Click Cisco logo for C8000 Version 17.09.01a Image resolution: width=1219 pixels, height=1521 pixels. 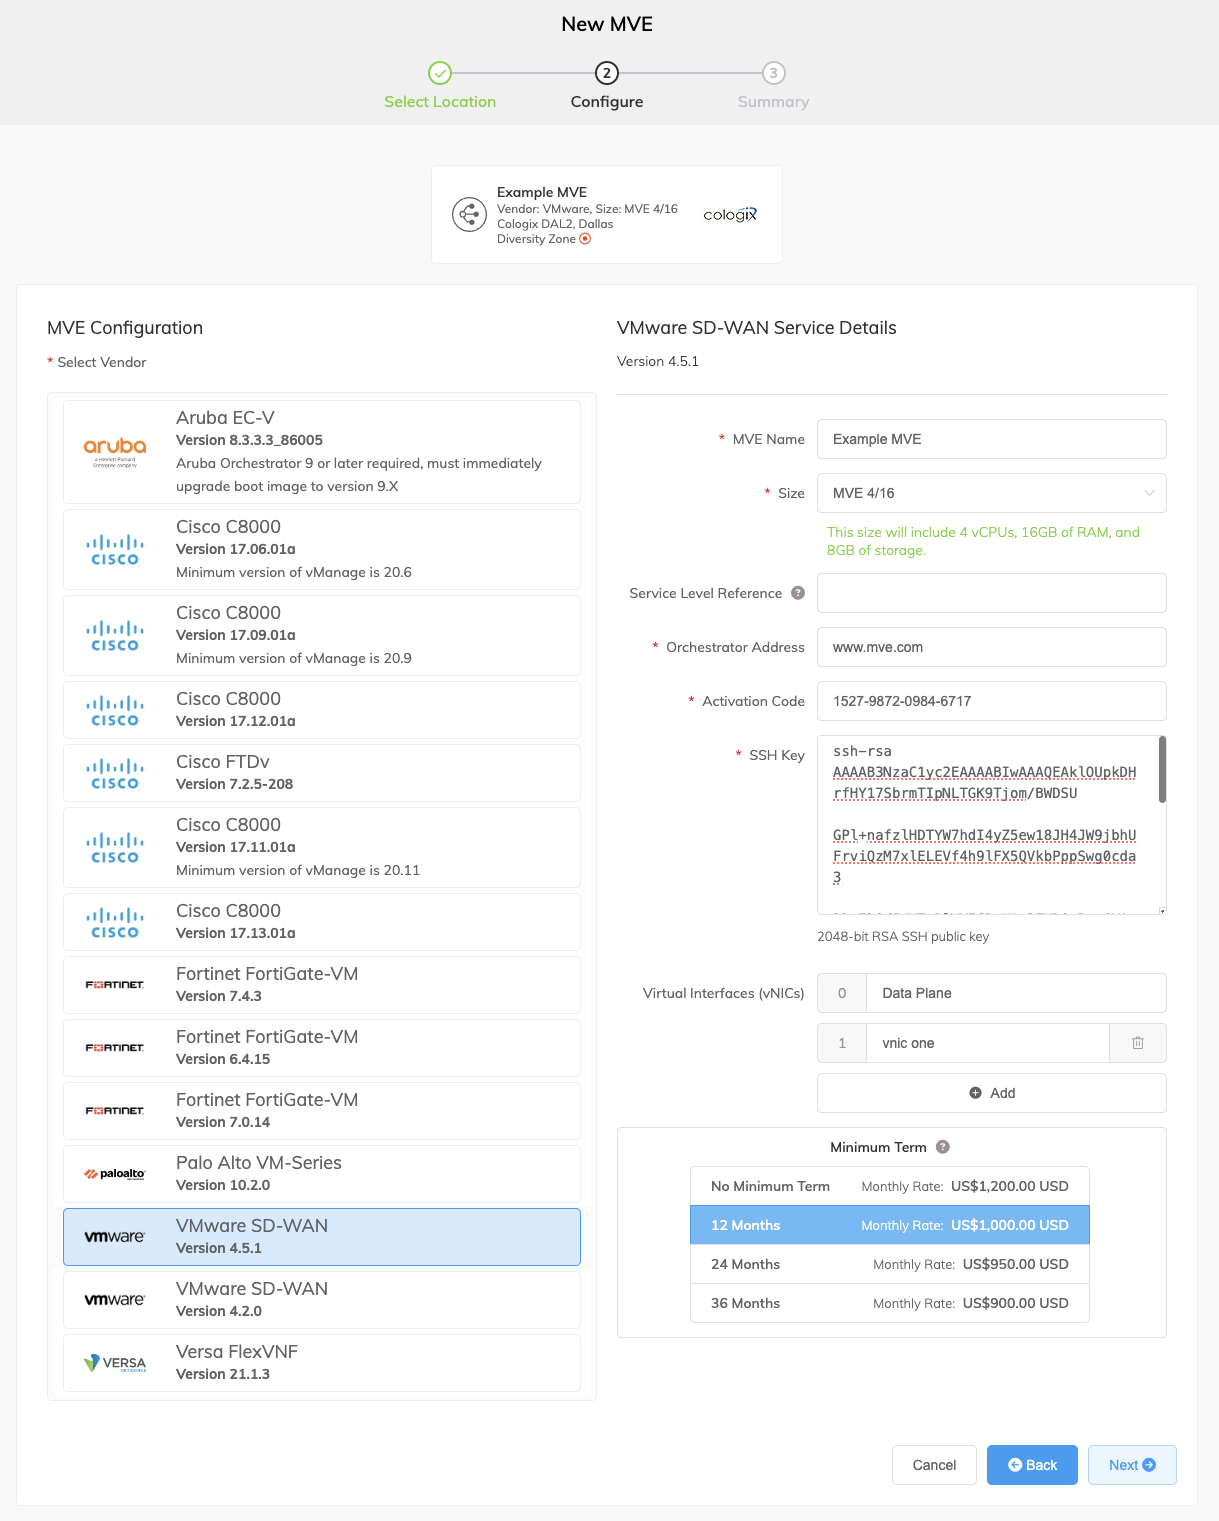tap(115, 636)
